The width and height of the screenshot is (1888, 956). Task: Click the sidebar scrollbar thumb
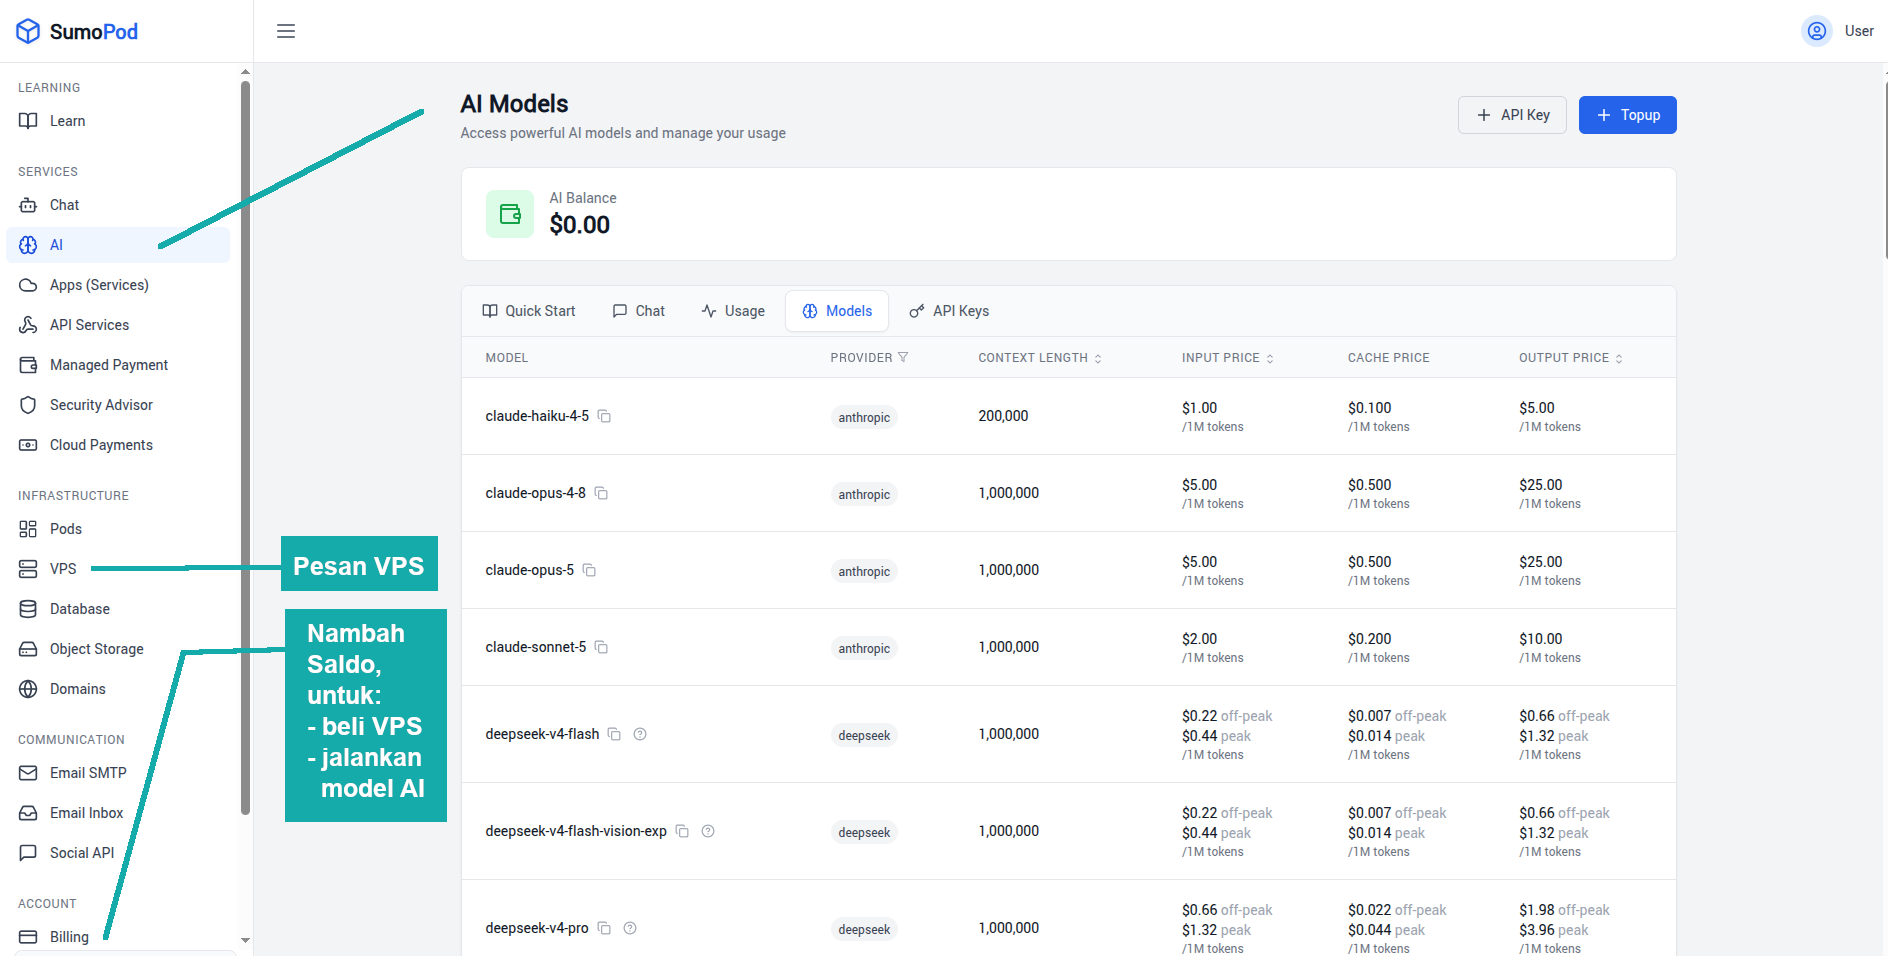click(x=245, y=448)
